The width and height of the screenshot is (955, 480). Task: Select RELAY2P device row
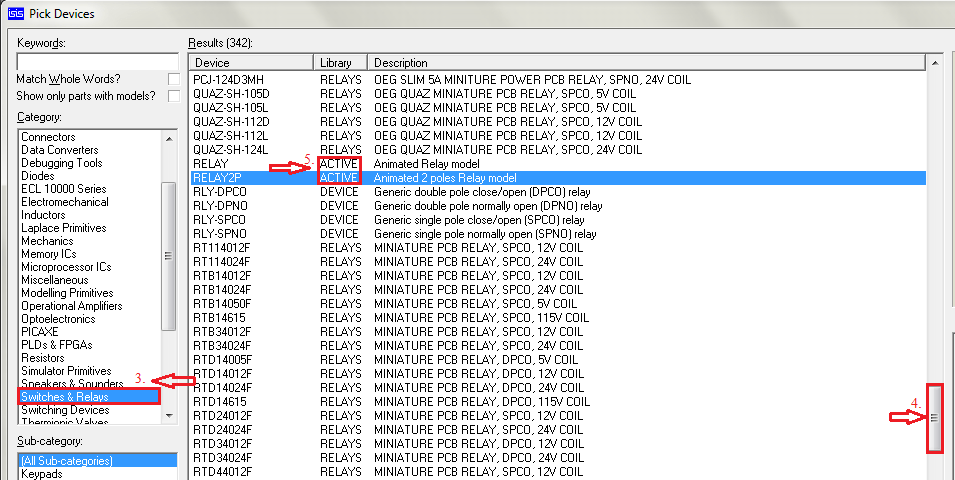557,178
